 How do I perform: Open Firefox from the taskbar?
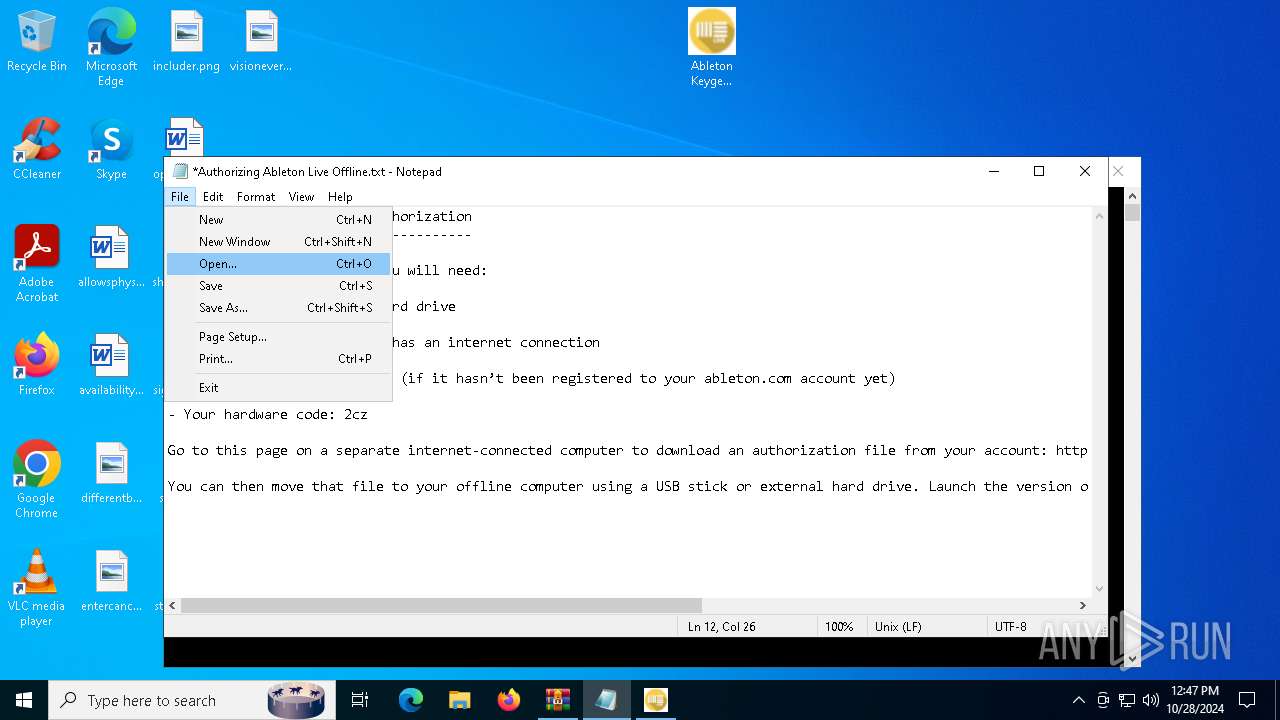click(x=509, y=700)
